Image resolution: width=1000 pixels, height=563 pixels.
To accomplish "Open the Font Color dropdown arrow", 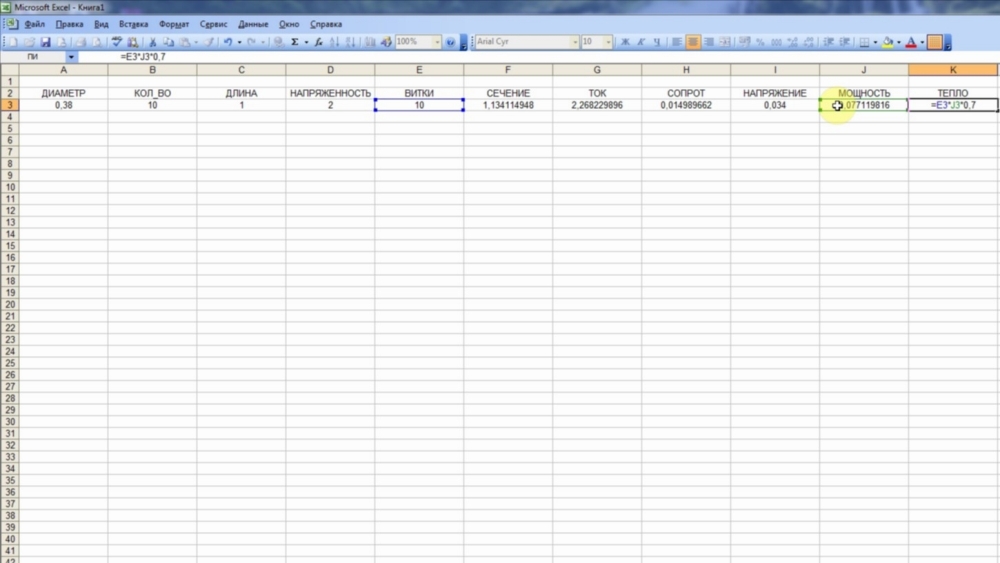I will pos(922,41).
